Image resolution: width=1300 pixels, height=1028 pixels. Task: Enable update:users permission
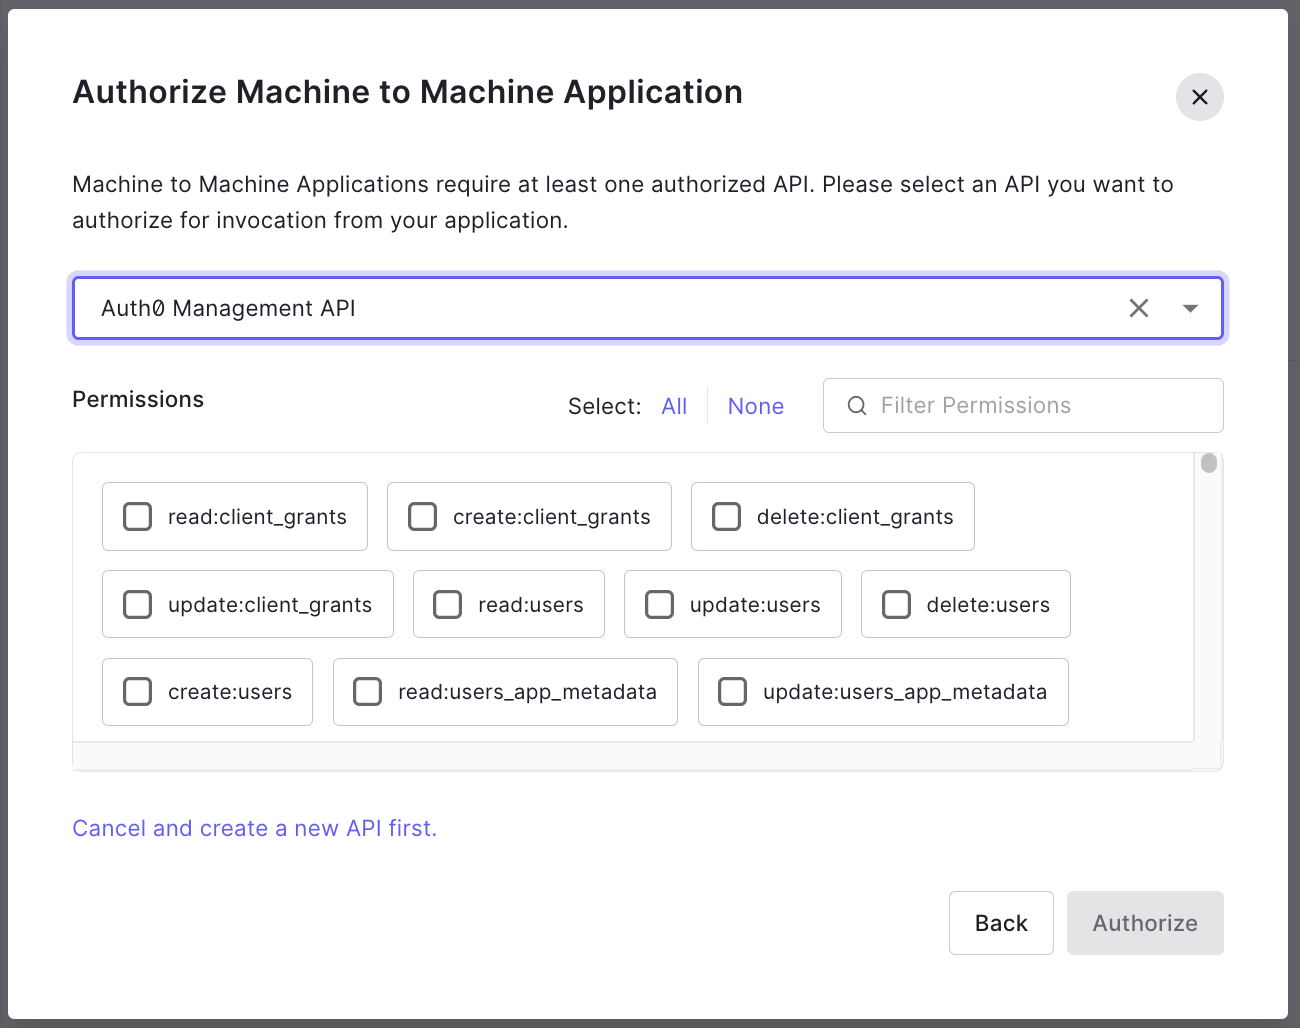tap(659, 604)
